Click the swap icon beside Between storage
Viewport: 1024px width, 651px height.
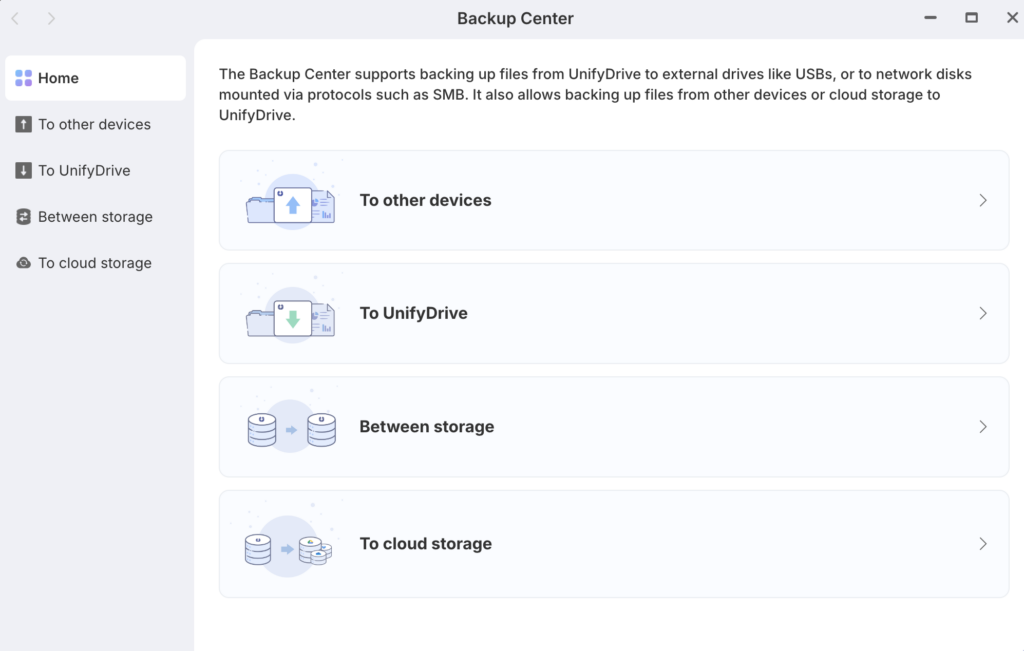(x=24, y=217)
